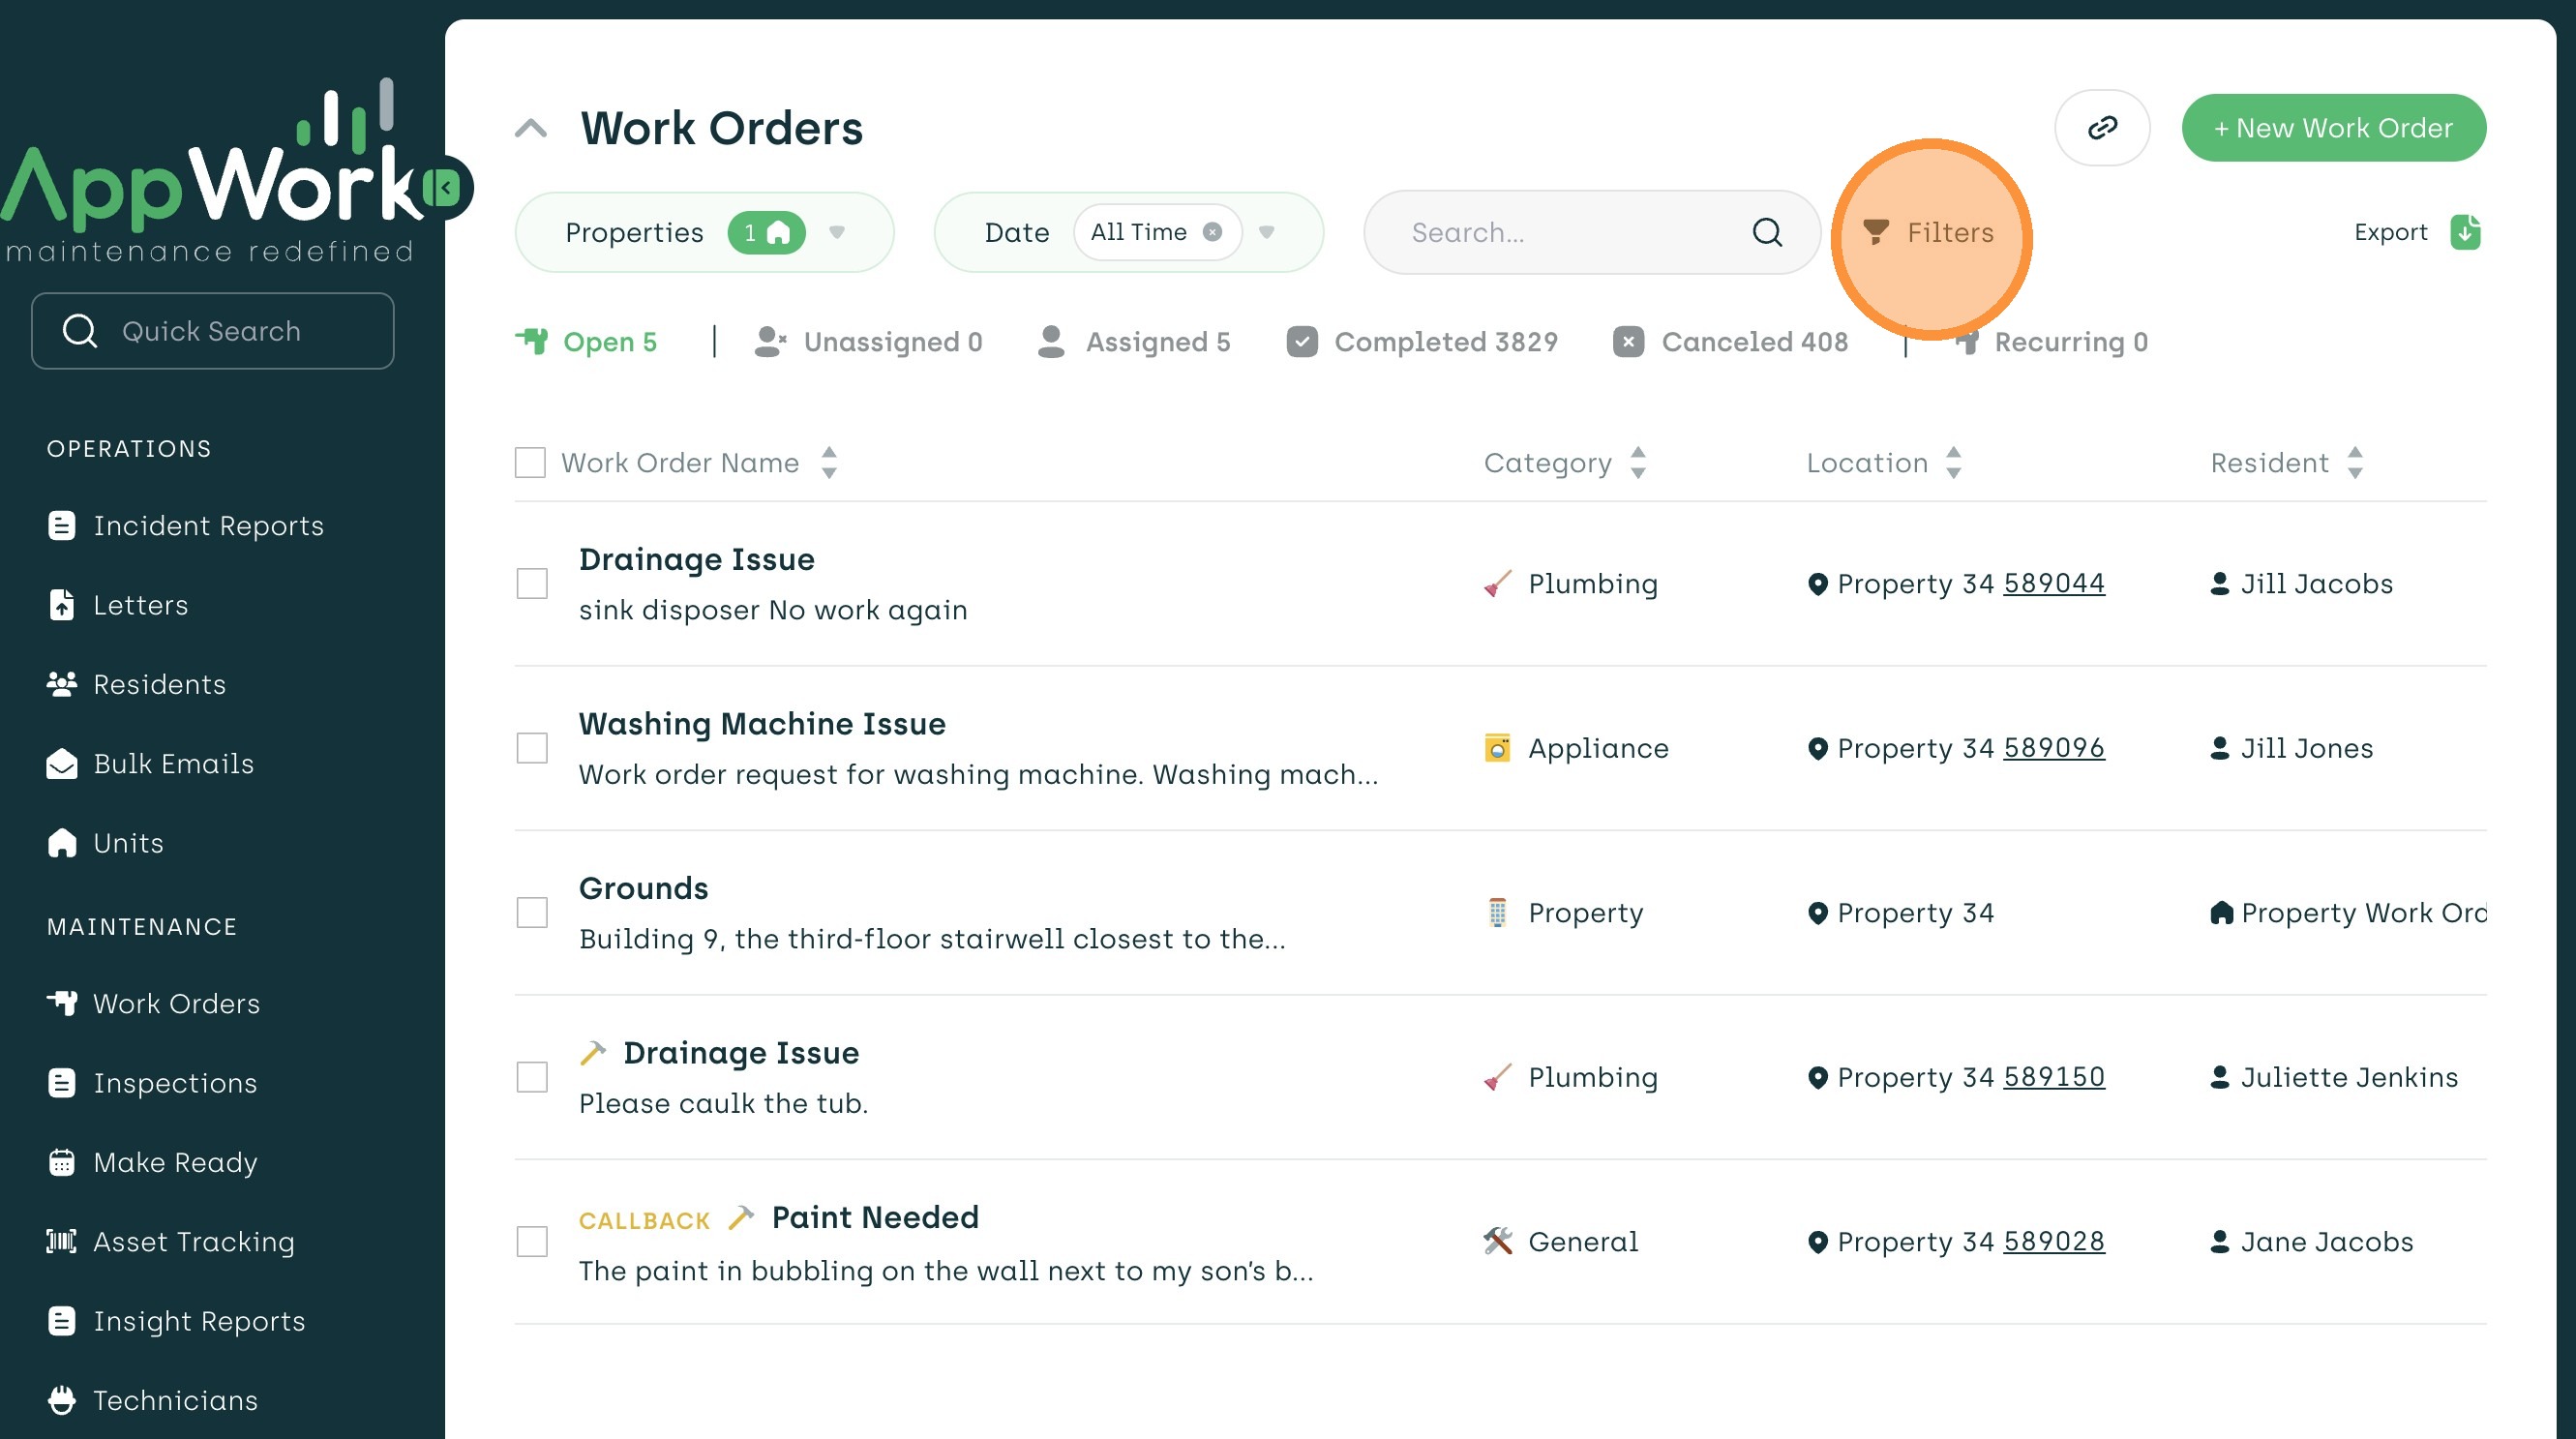Image resolution: width=2576 pixels, height=1439 pixels.
Task: Open unit link 589044
Action: (2053, 583)
